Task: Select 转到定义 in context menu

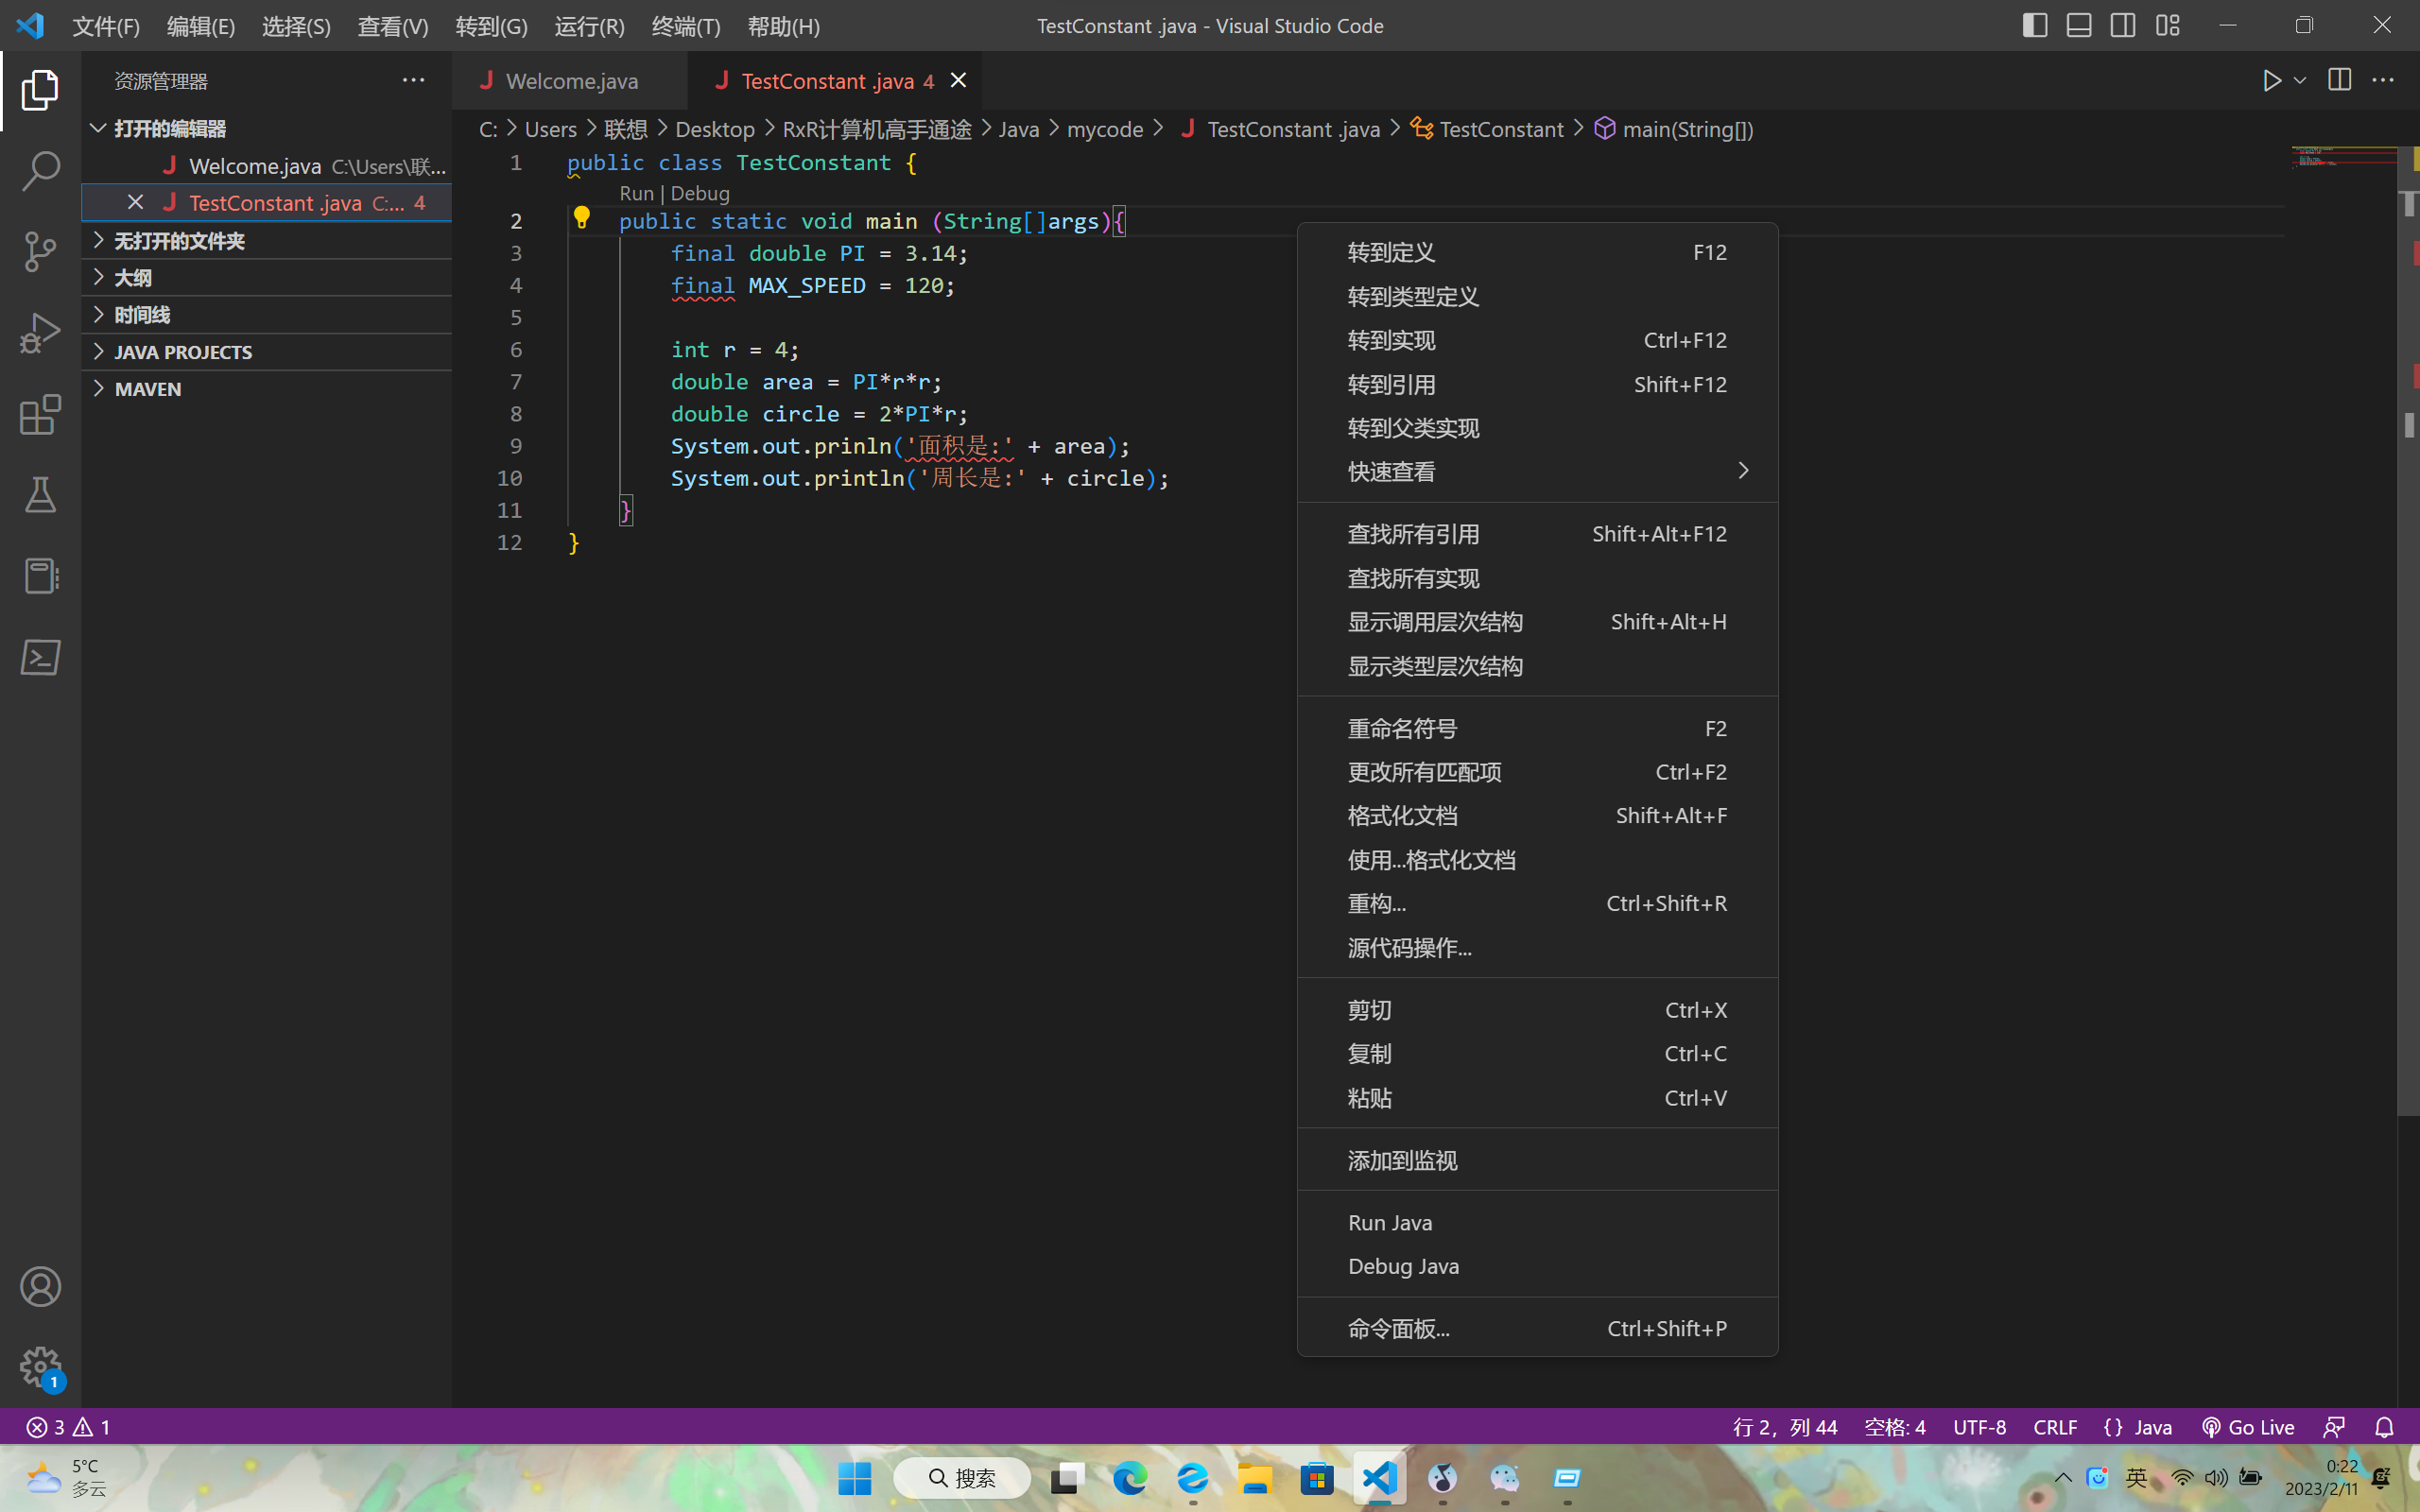Action: click(1537, 252)
